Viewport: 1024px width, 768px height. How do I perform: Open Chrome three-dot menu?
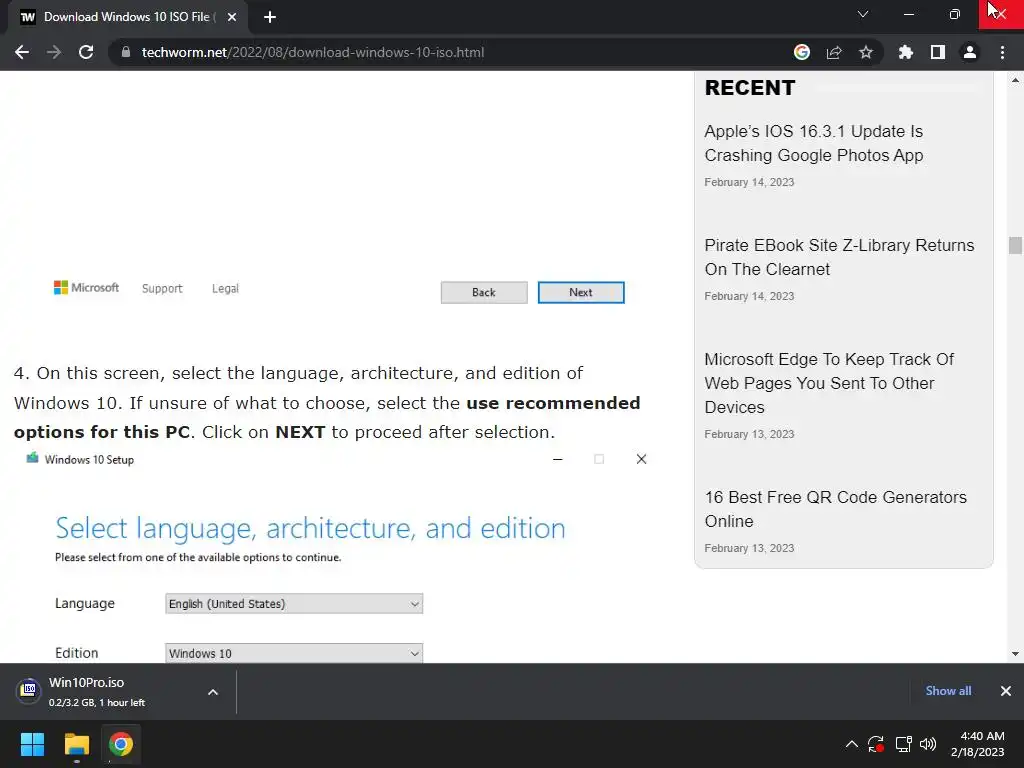(x=1002, y=52)
